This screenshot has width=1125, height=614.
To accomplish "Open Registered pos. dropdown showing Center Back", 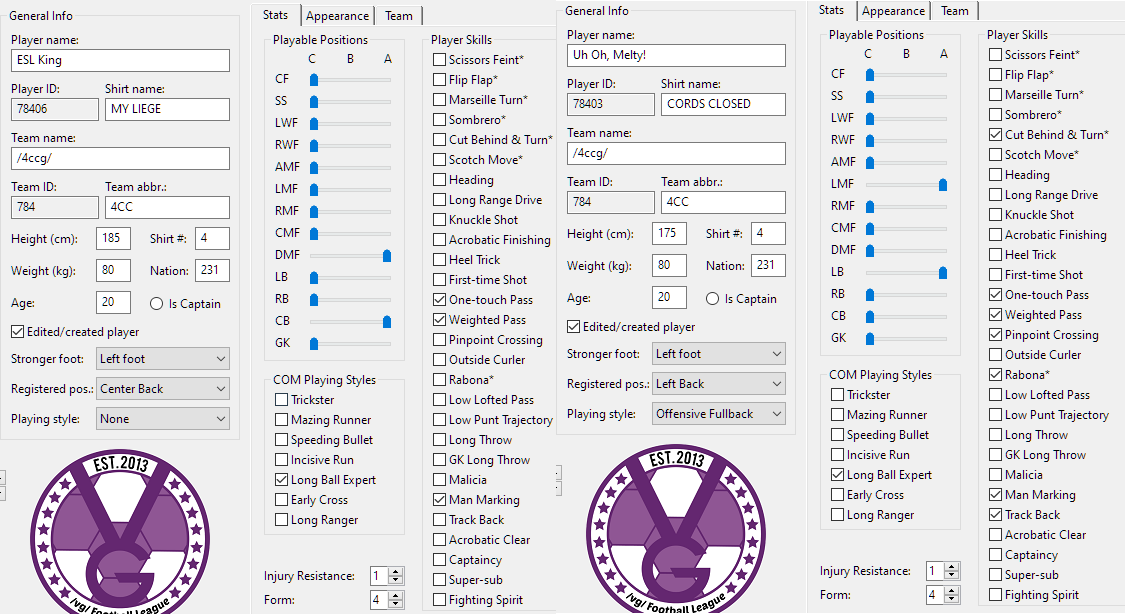I will point(163,389).
